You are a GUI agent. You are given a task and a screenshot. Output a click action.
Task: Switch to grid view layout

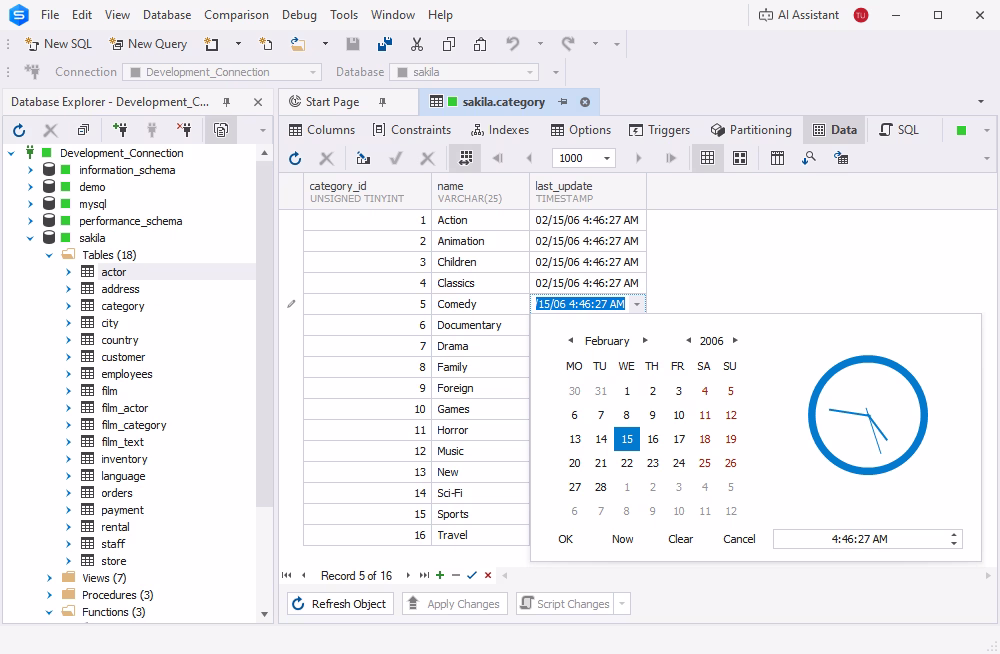707,158
